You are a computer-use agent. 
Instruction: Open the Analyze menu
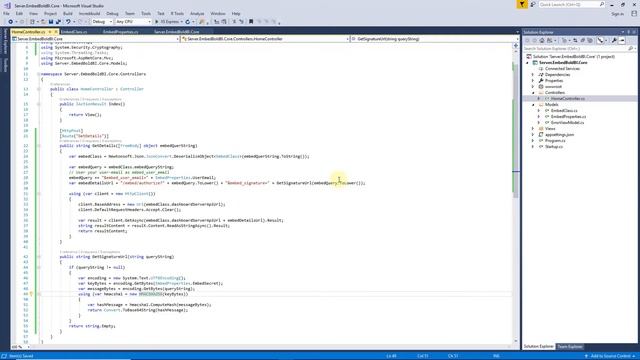coord(197,13)
